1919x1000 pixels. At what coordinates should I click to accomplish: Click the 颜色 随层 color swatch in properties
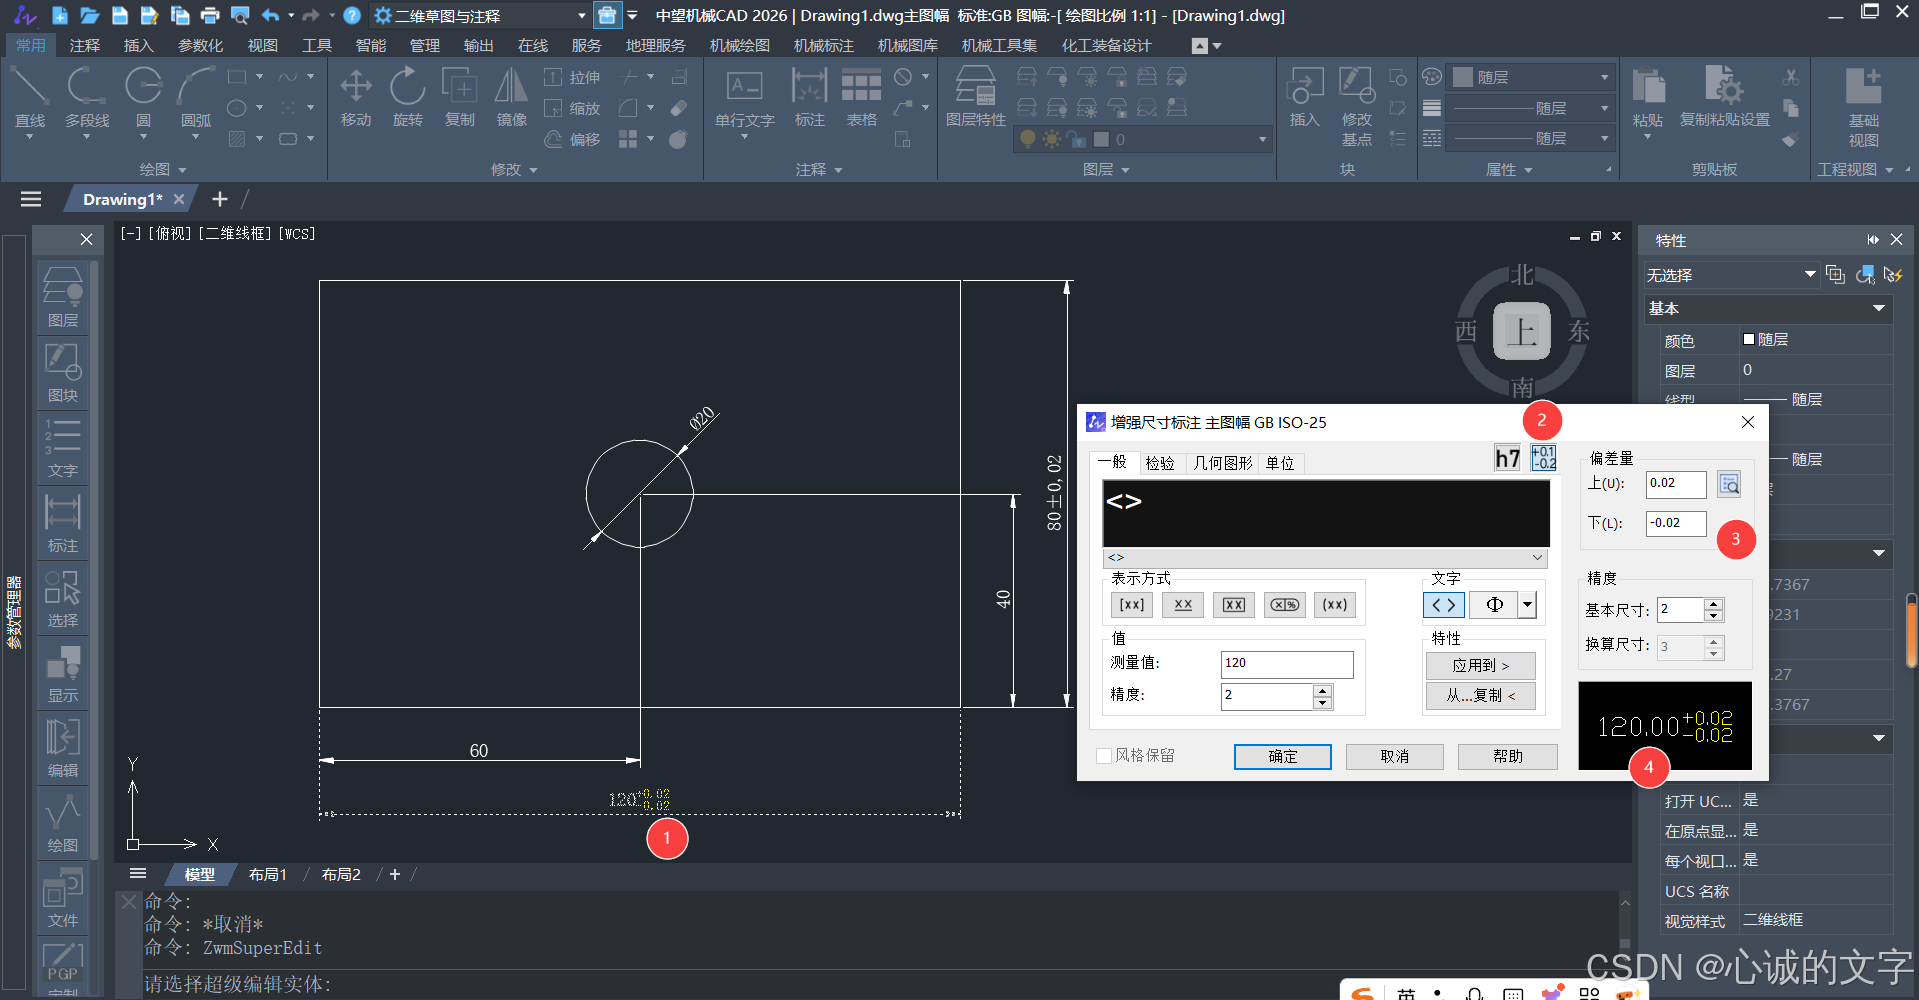pos(1749,340)
